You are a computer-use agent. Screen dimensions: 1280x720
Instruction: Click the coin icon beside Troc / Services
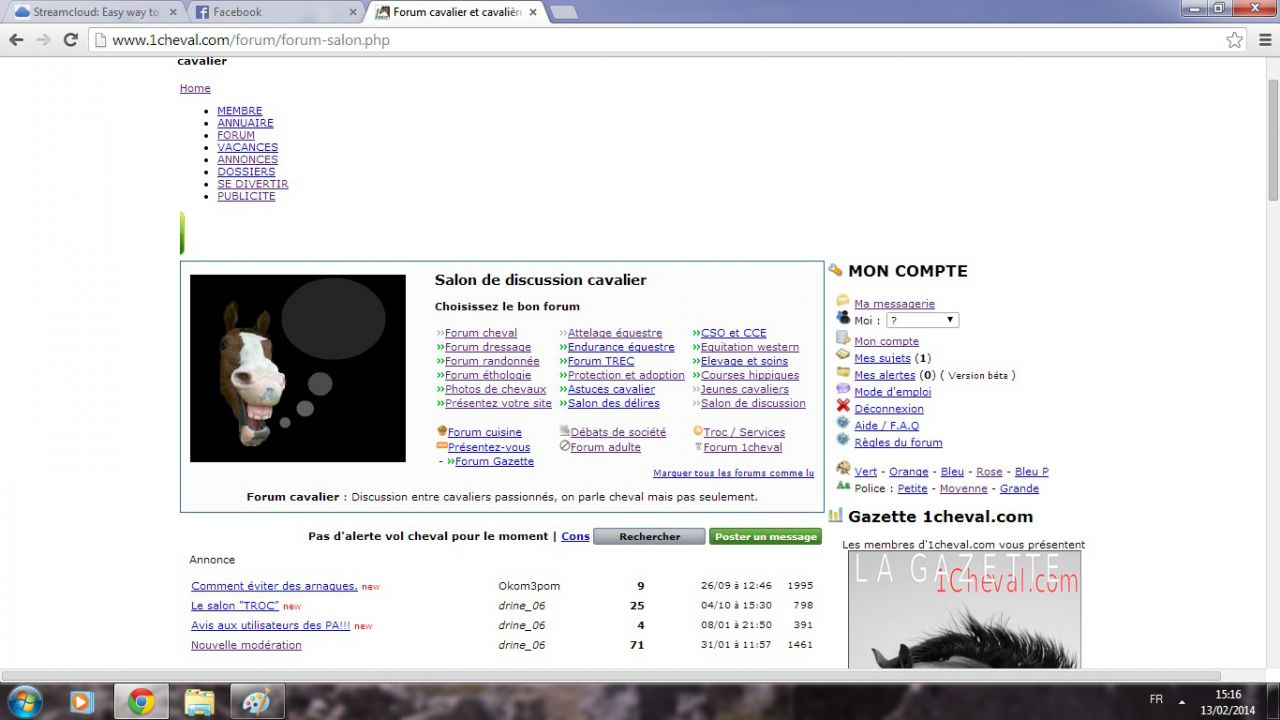coord(698,431)
